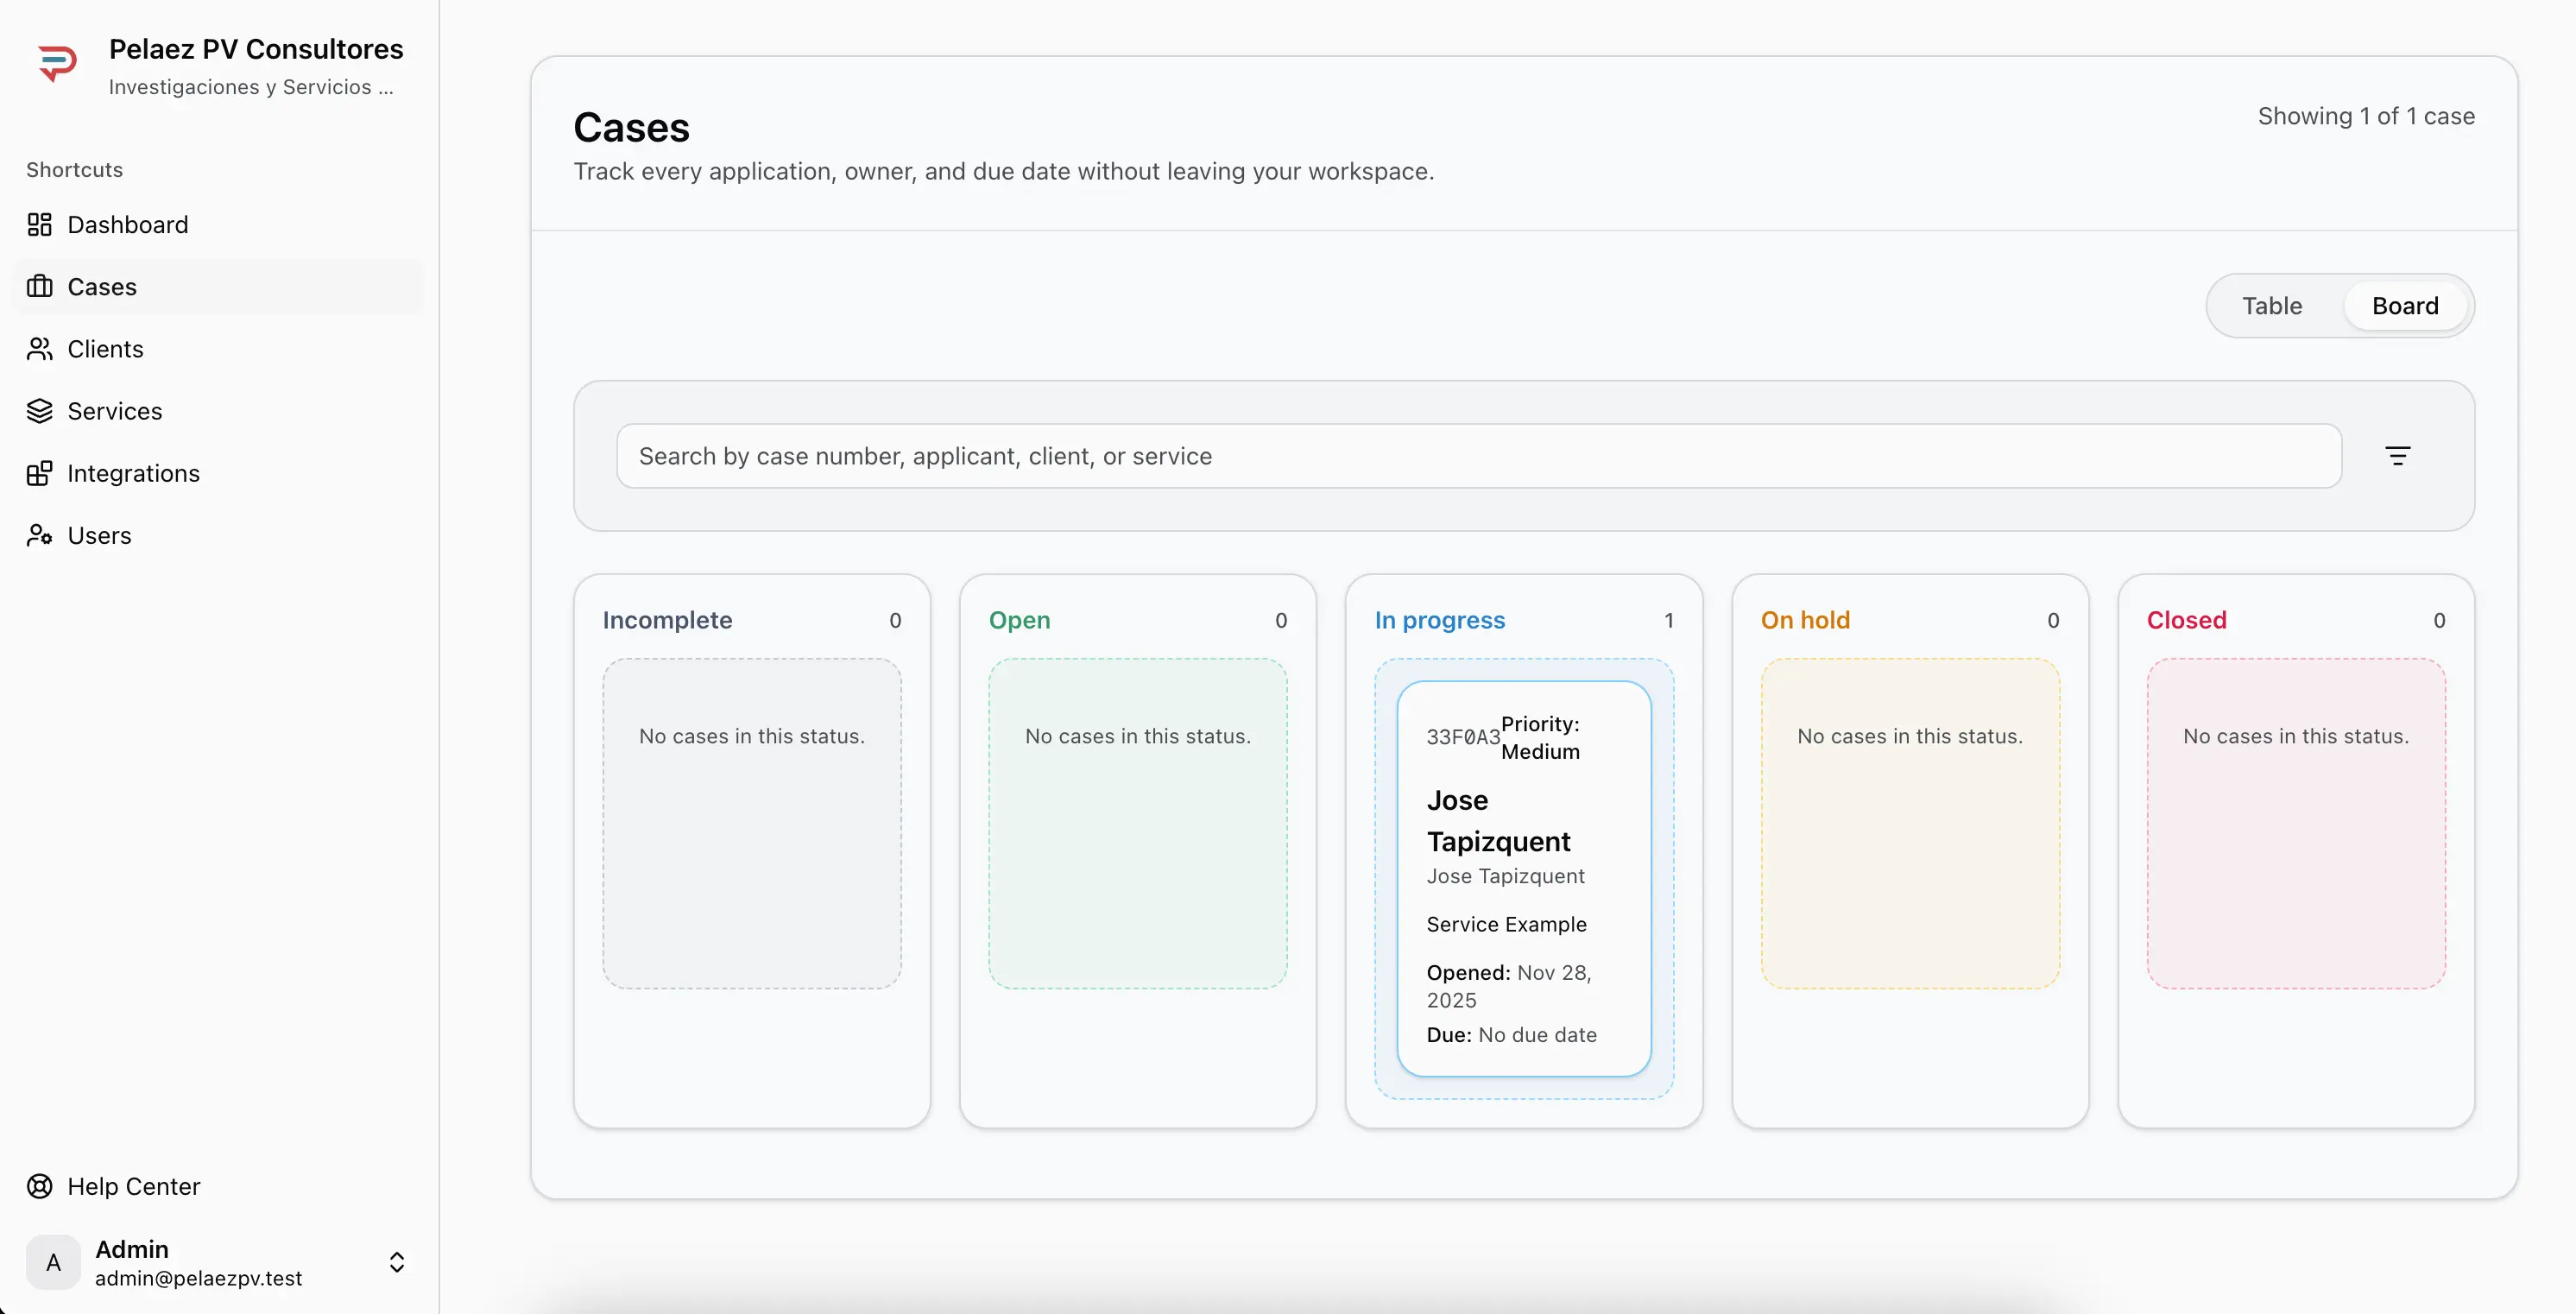This screenshot has width=2576, height=1314.
Task: Toggle the Admin avatar circle
Action: pos(53,1263)
